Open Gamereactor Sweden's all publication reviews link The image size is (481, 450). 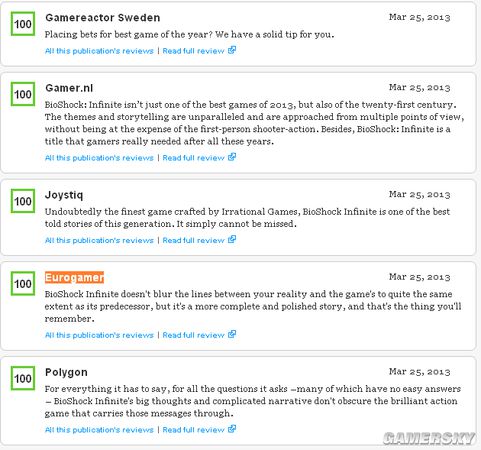tap(99, 51)
